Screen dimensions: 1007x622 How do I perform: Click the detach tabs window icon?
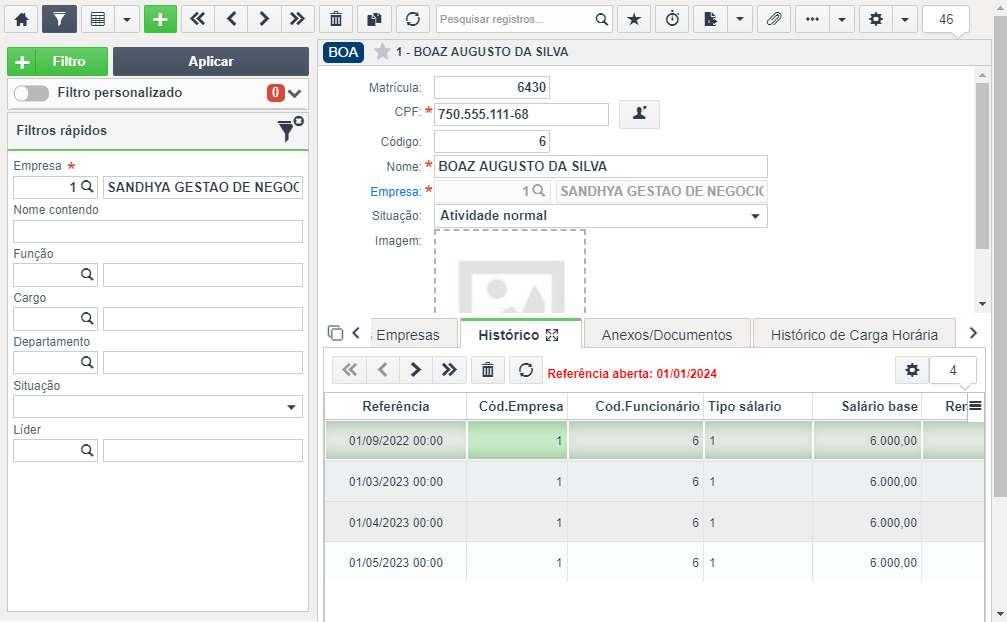coord(335,333)
